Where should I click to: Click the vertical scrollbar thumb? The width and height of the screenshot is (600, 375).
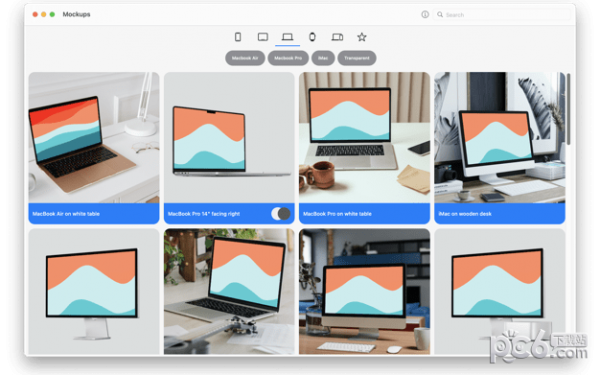click(x=568, y=109)
